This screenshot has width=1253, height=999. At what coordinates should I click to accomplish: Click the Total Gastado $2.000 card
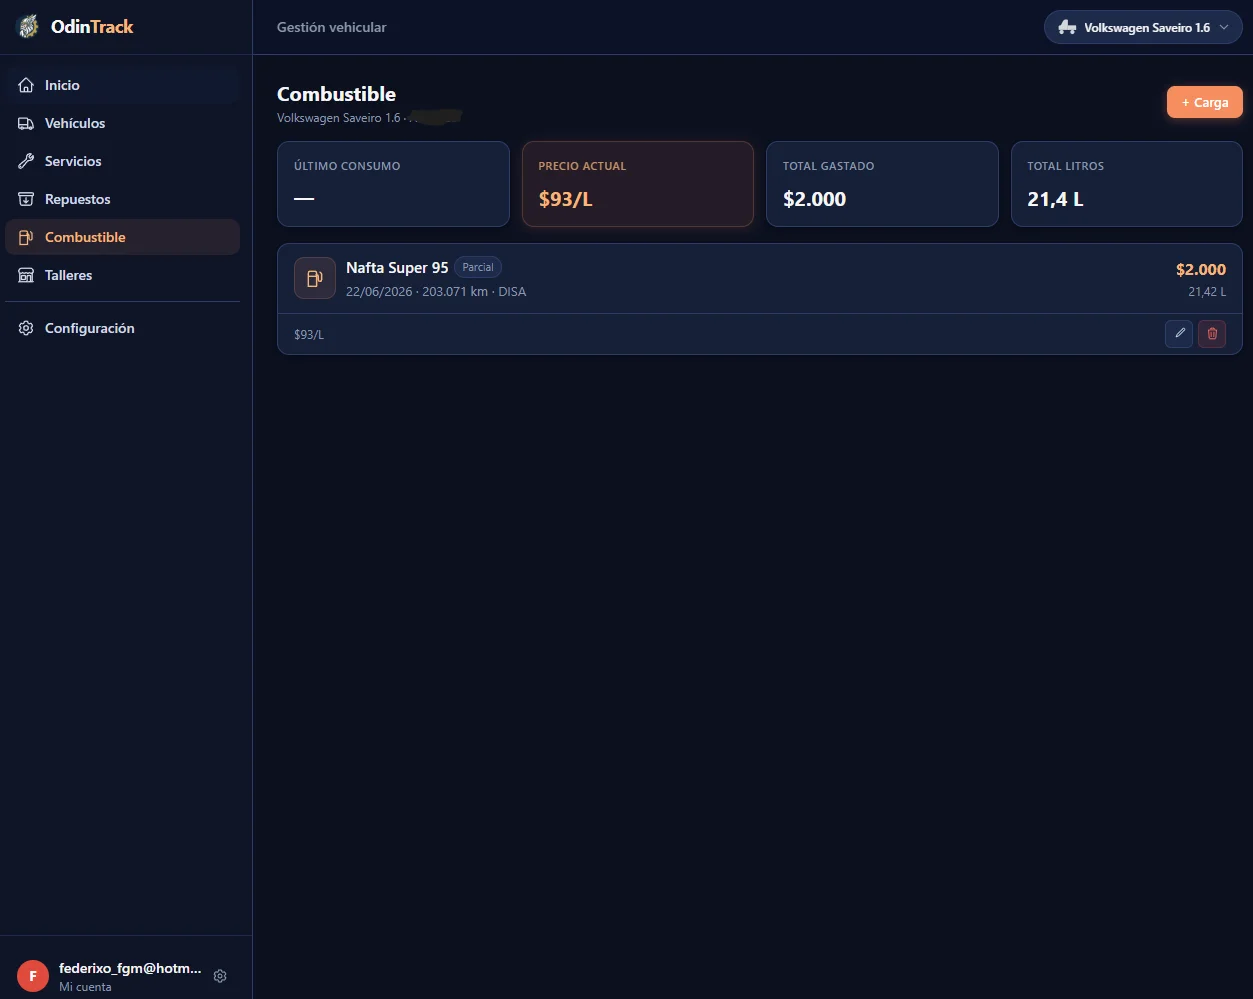point(882,184)
